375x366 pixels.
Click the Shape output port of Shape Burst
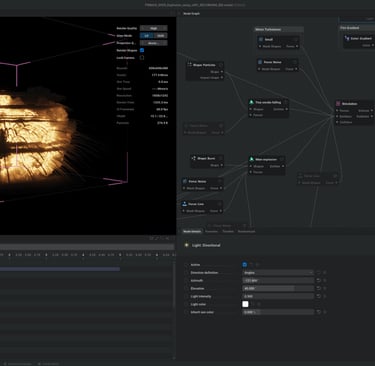222,165
